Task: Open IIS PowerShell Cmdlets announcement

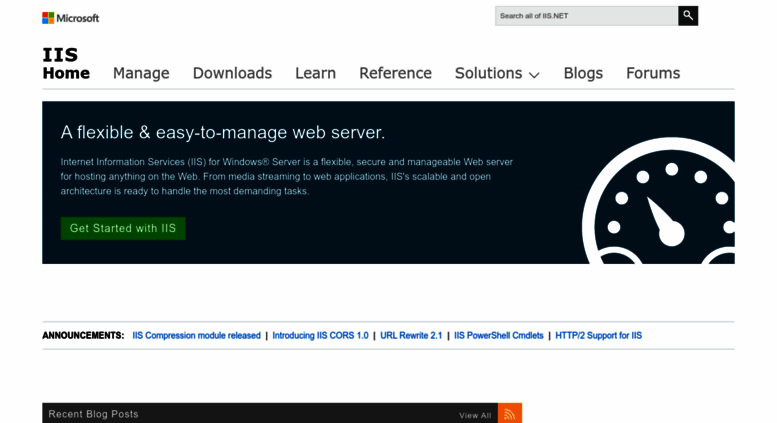Action: coord(499,336)
